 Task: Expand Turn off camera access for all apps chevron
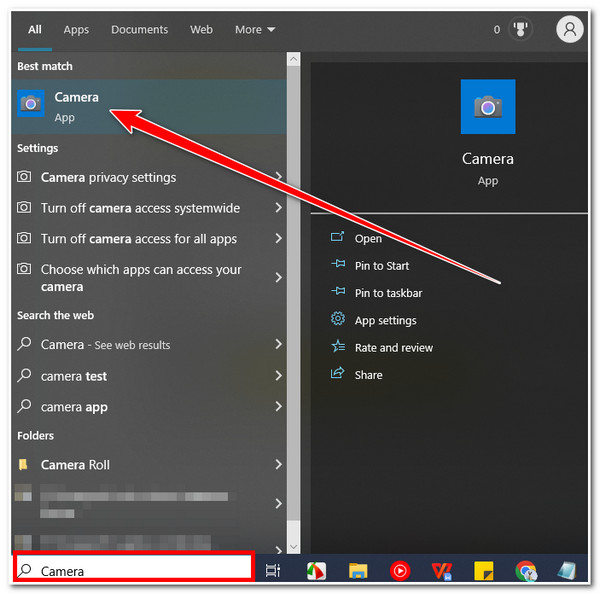(279, 238)
